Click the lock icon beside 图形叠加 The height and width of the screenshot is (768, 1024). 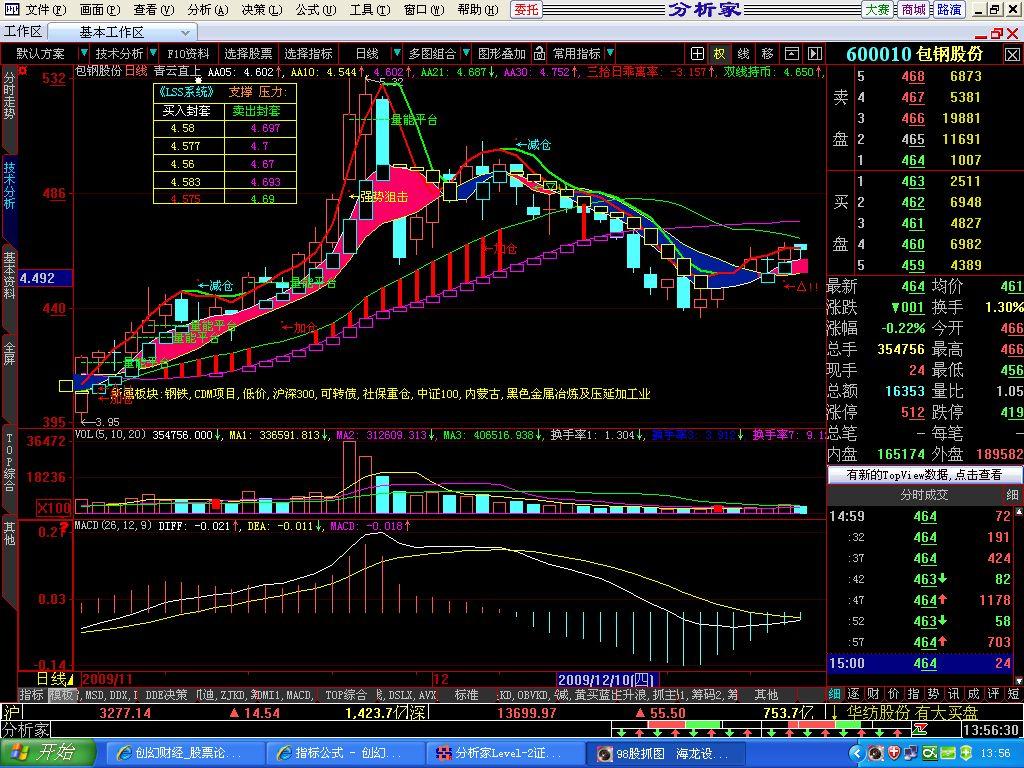pos(538,54)
